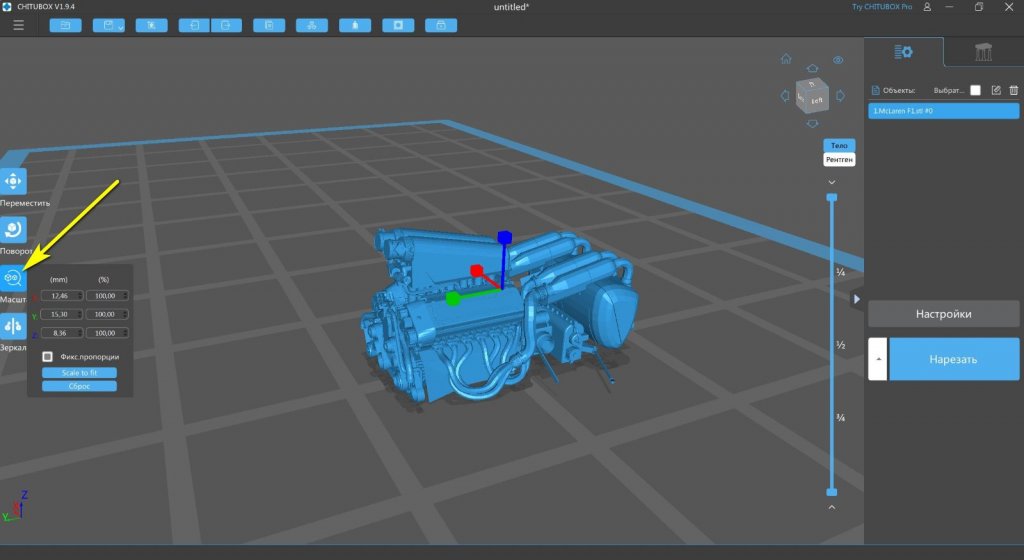The height and width of the screenshot is (560, 1024).
Task: Switch to Рентген view mode
Action: click(839, 160)
